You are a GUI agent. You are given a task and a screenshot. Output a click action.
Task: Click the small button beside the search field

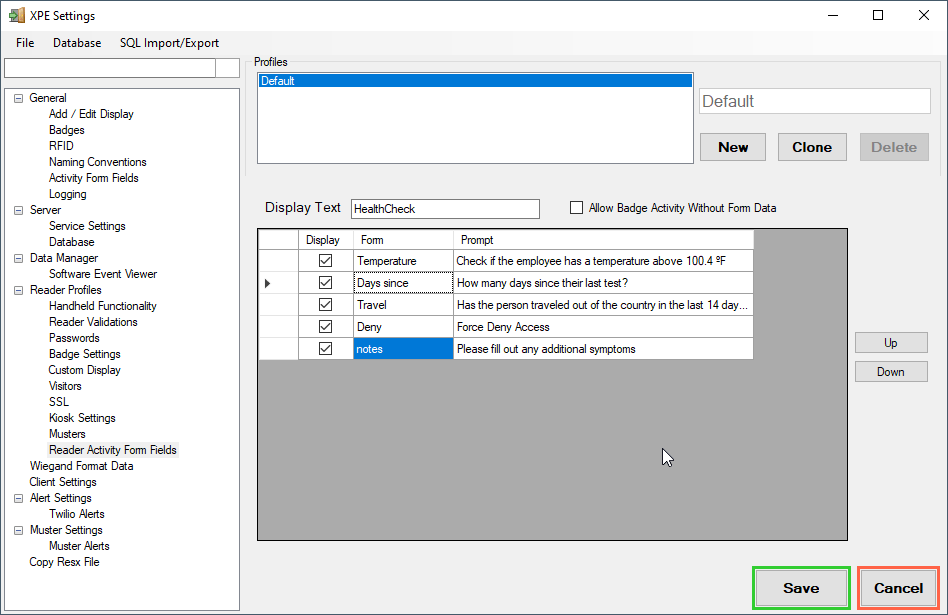point(228,68)
